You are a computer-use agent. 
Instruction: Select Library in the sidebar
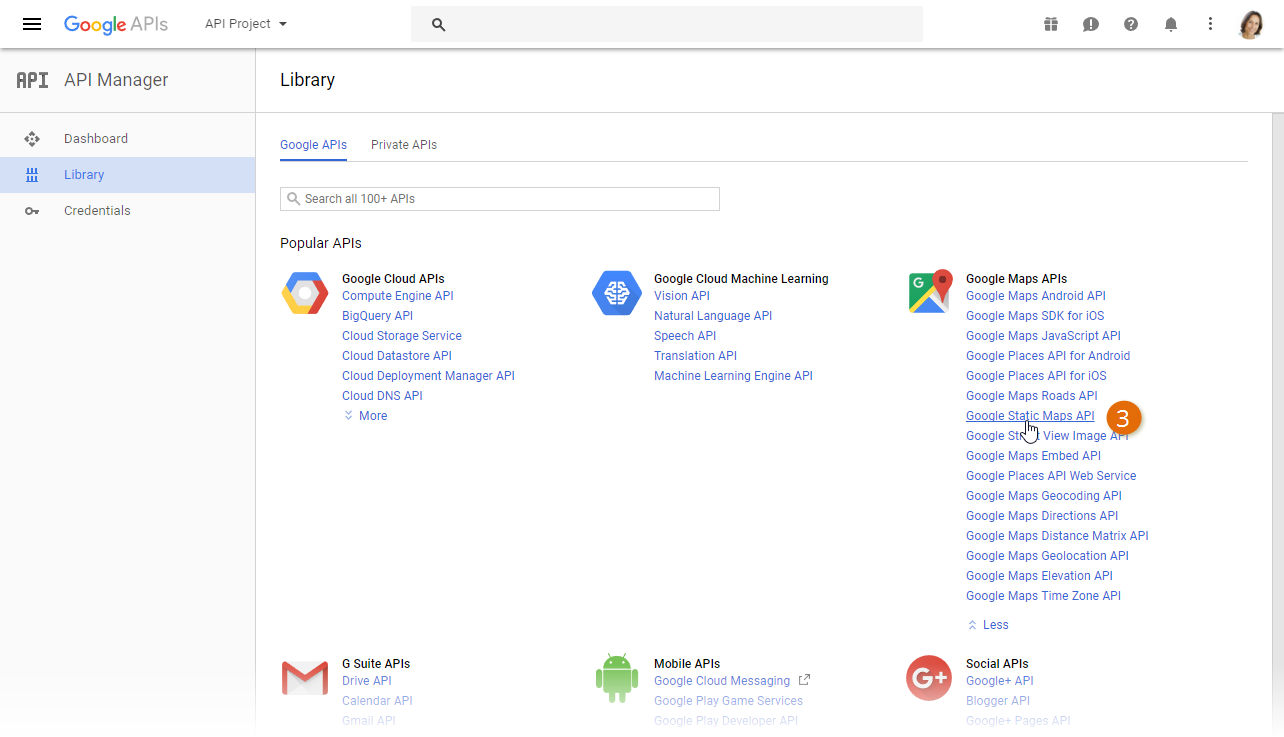[127, 175]
